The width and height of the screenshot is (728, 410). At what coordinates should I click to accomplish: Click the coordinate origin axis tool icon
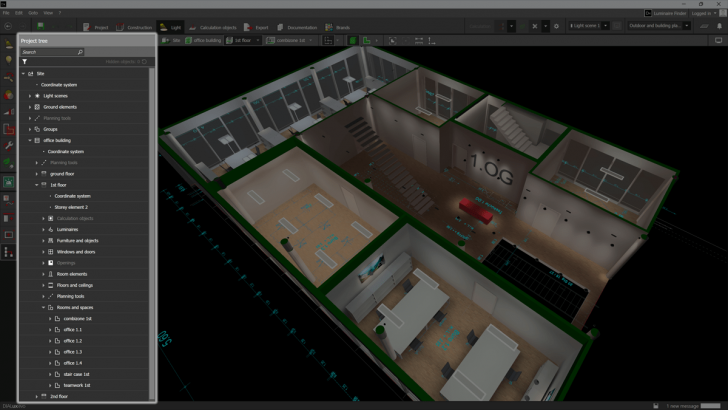click(431, 40)
